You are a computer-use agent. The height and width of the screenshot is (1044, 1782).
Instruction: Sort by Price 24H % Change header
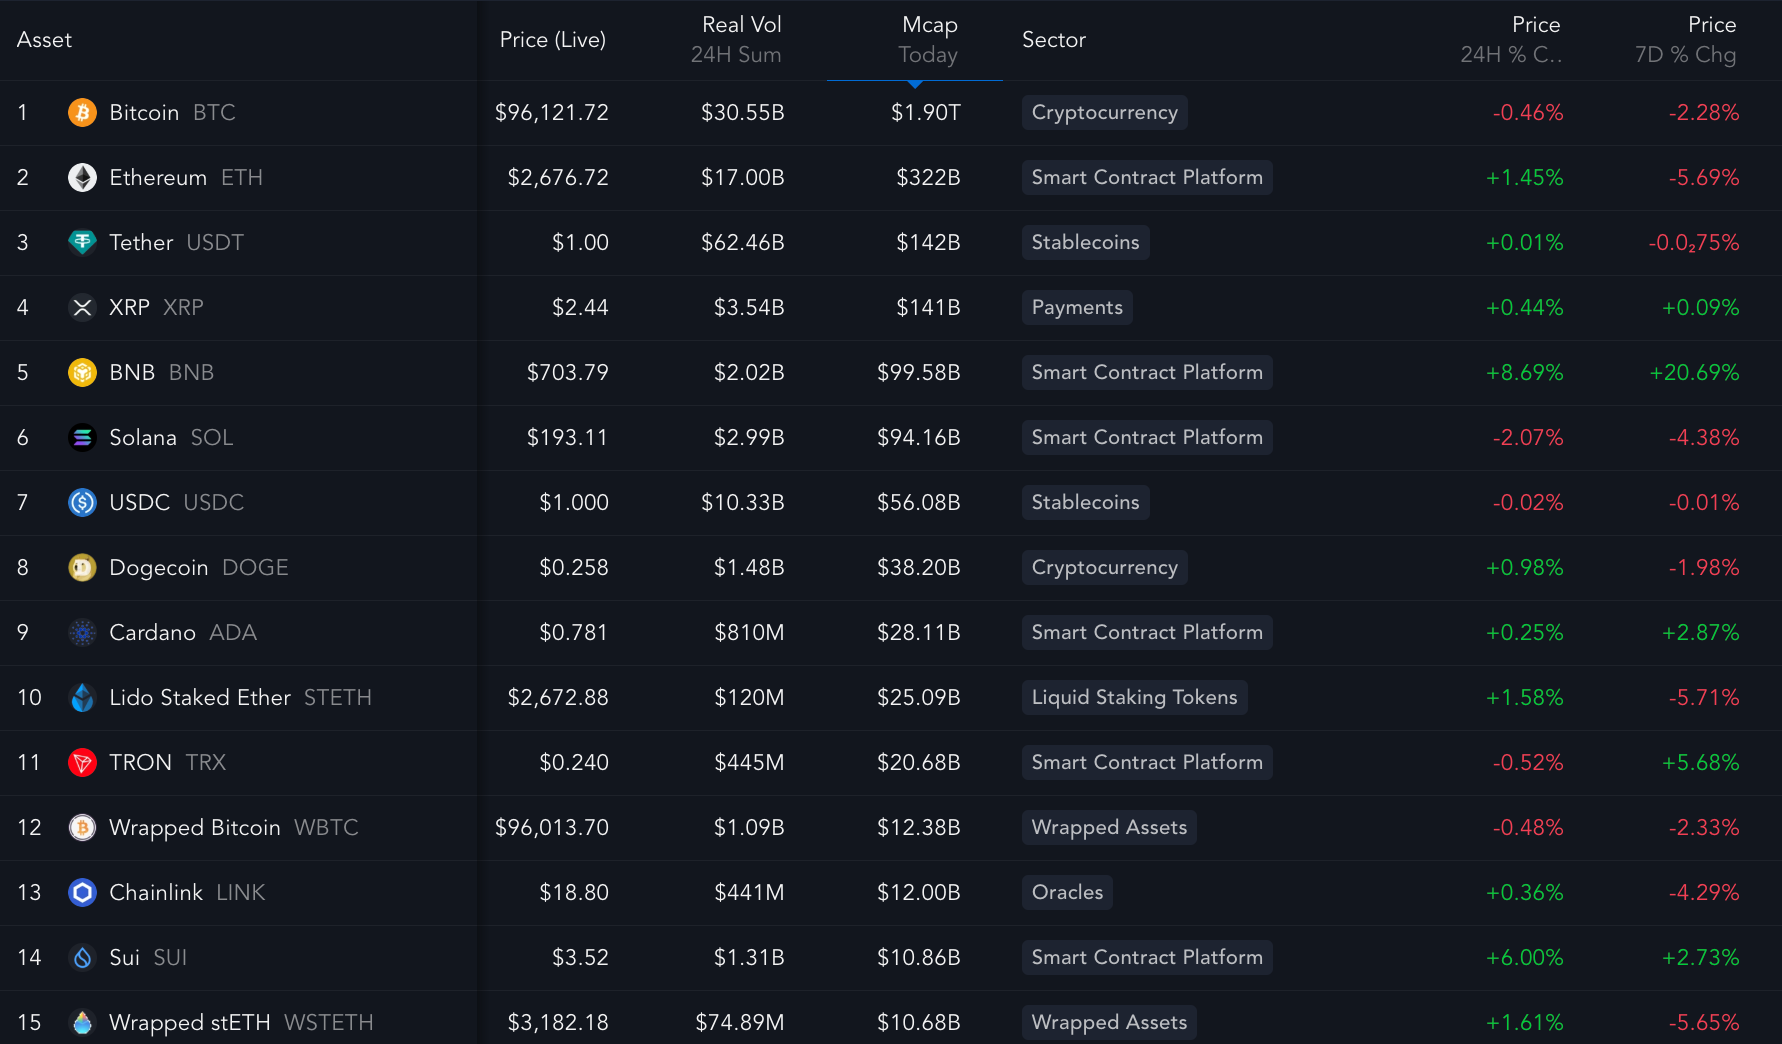point(1511,40)
